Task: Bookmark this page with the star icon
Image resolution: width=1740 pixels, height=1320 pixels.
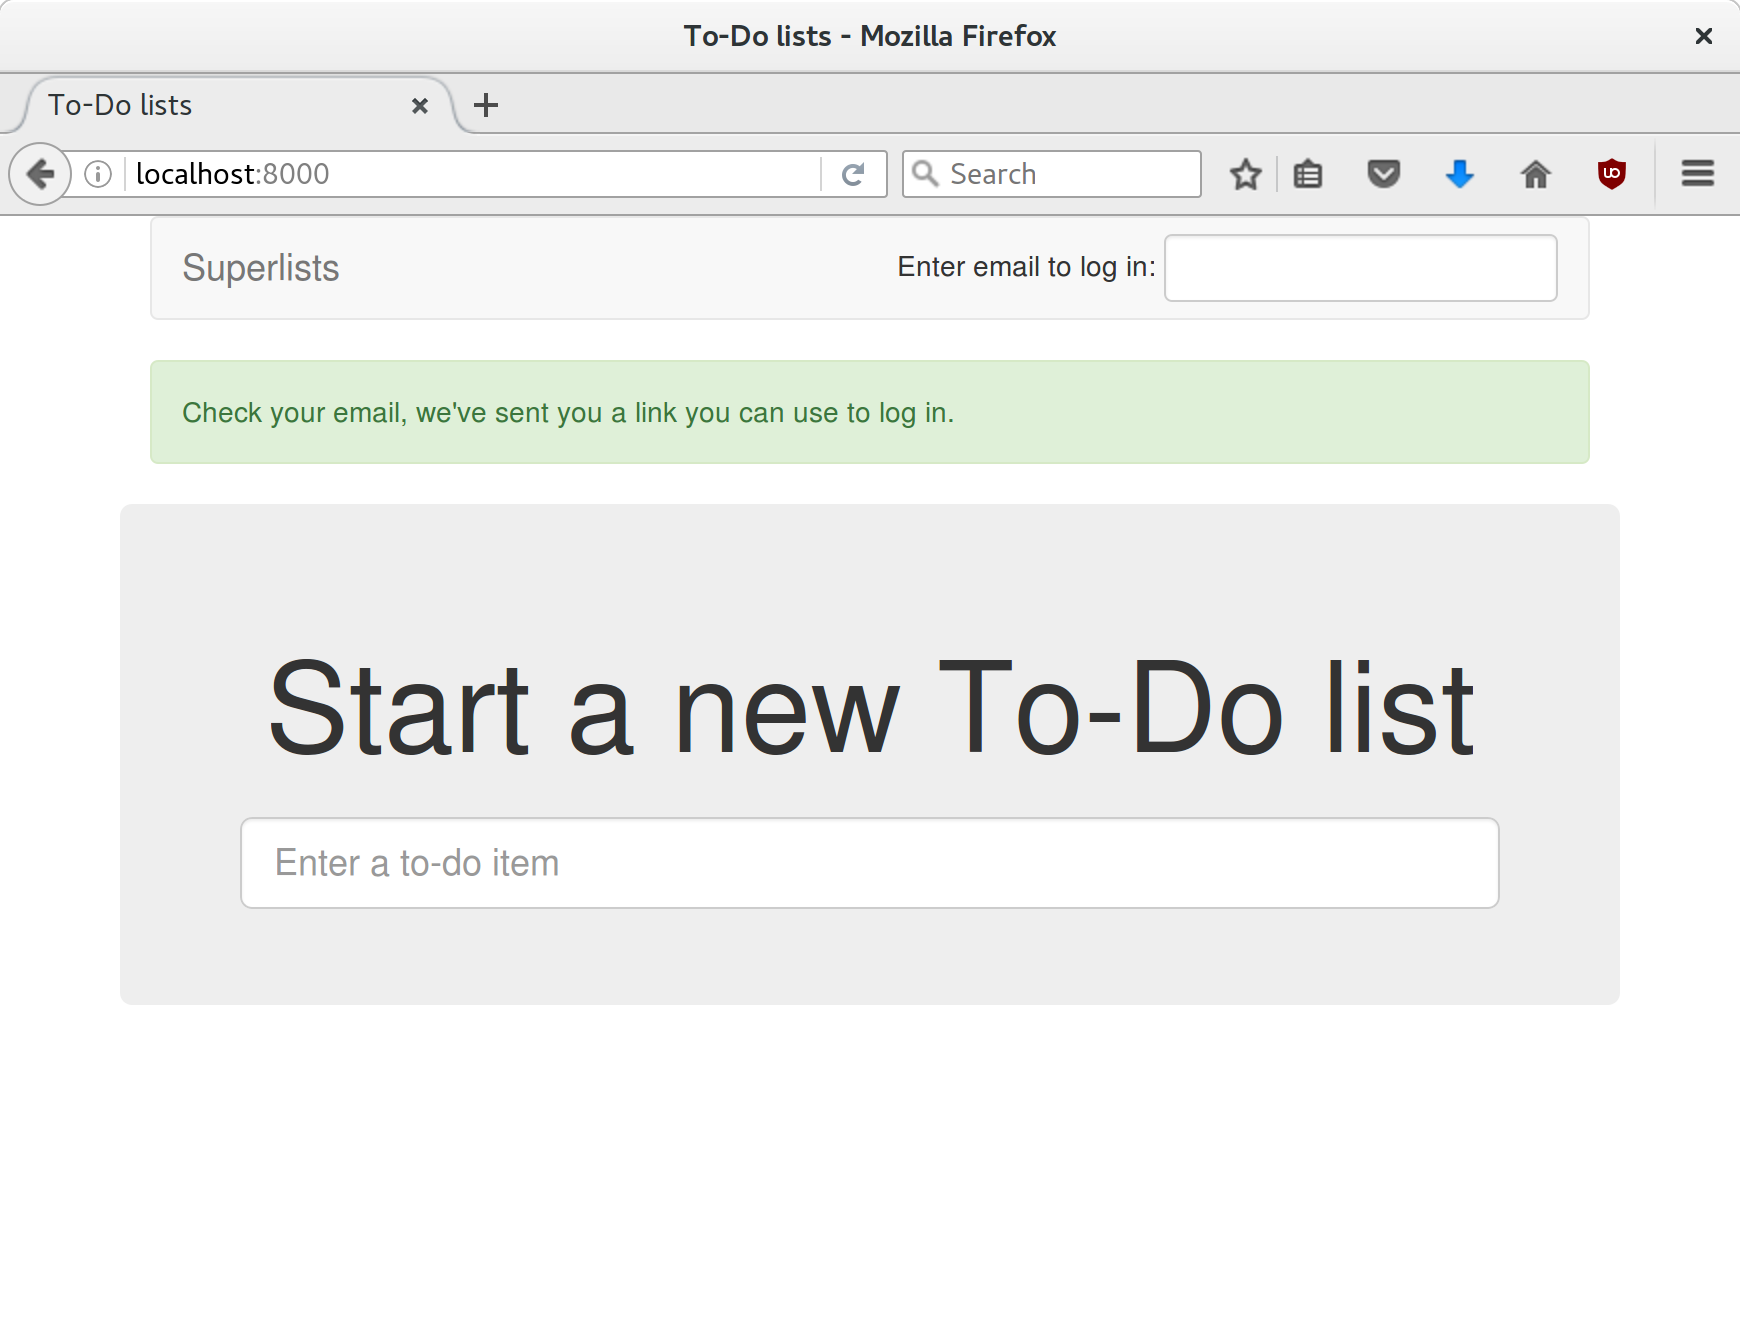Action: (x=1246, y=174)
